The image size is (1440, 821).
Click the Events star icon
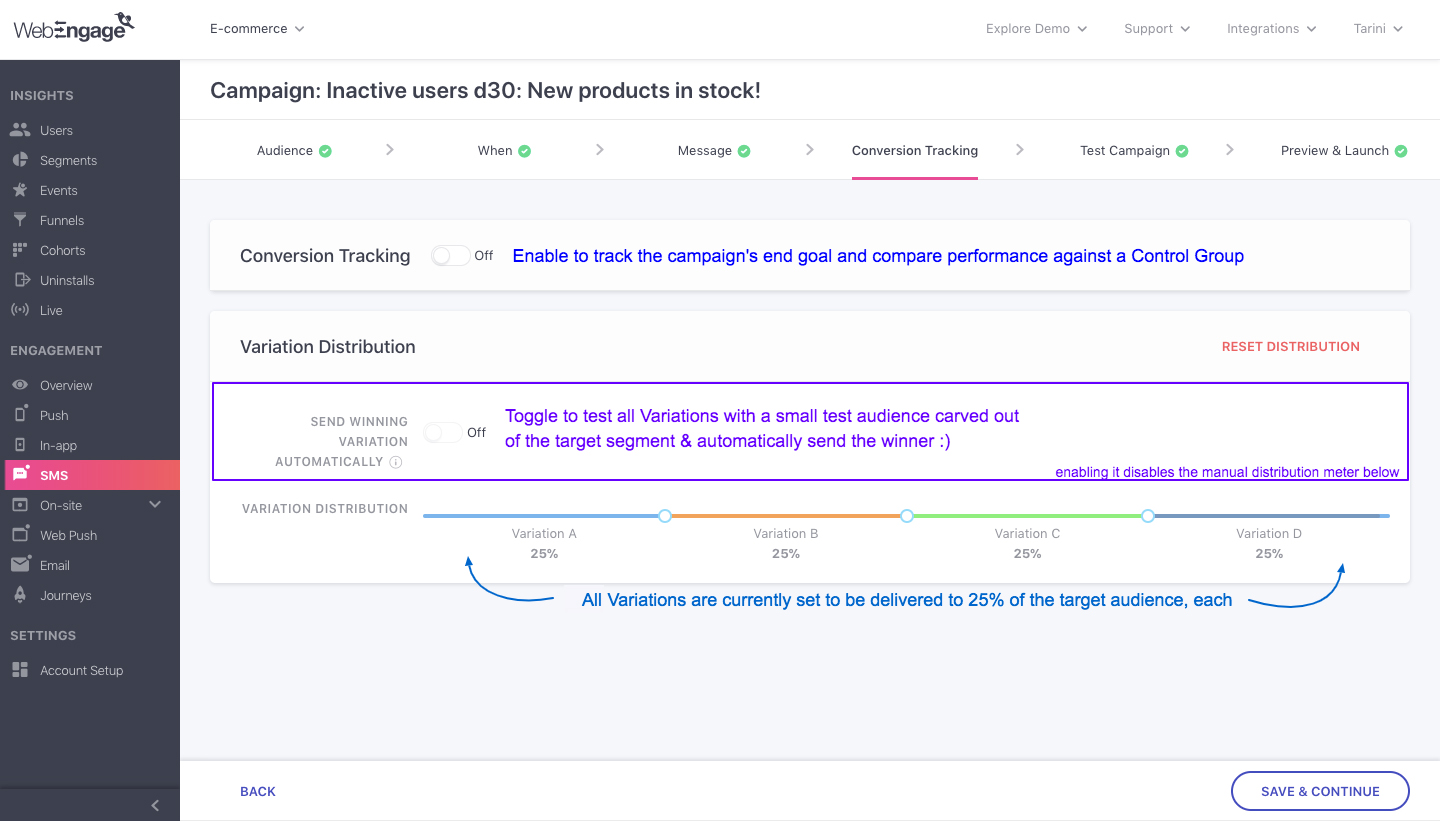click(20, 190)
